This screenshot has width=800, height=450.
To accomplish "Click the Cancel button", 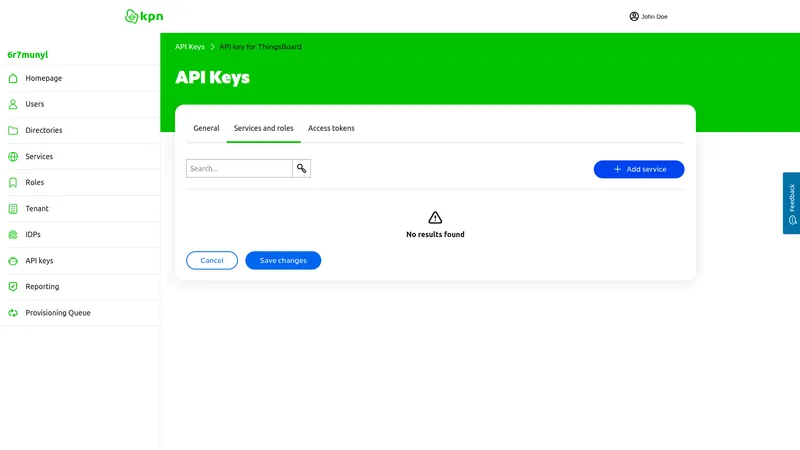I will point(212,260).
